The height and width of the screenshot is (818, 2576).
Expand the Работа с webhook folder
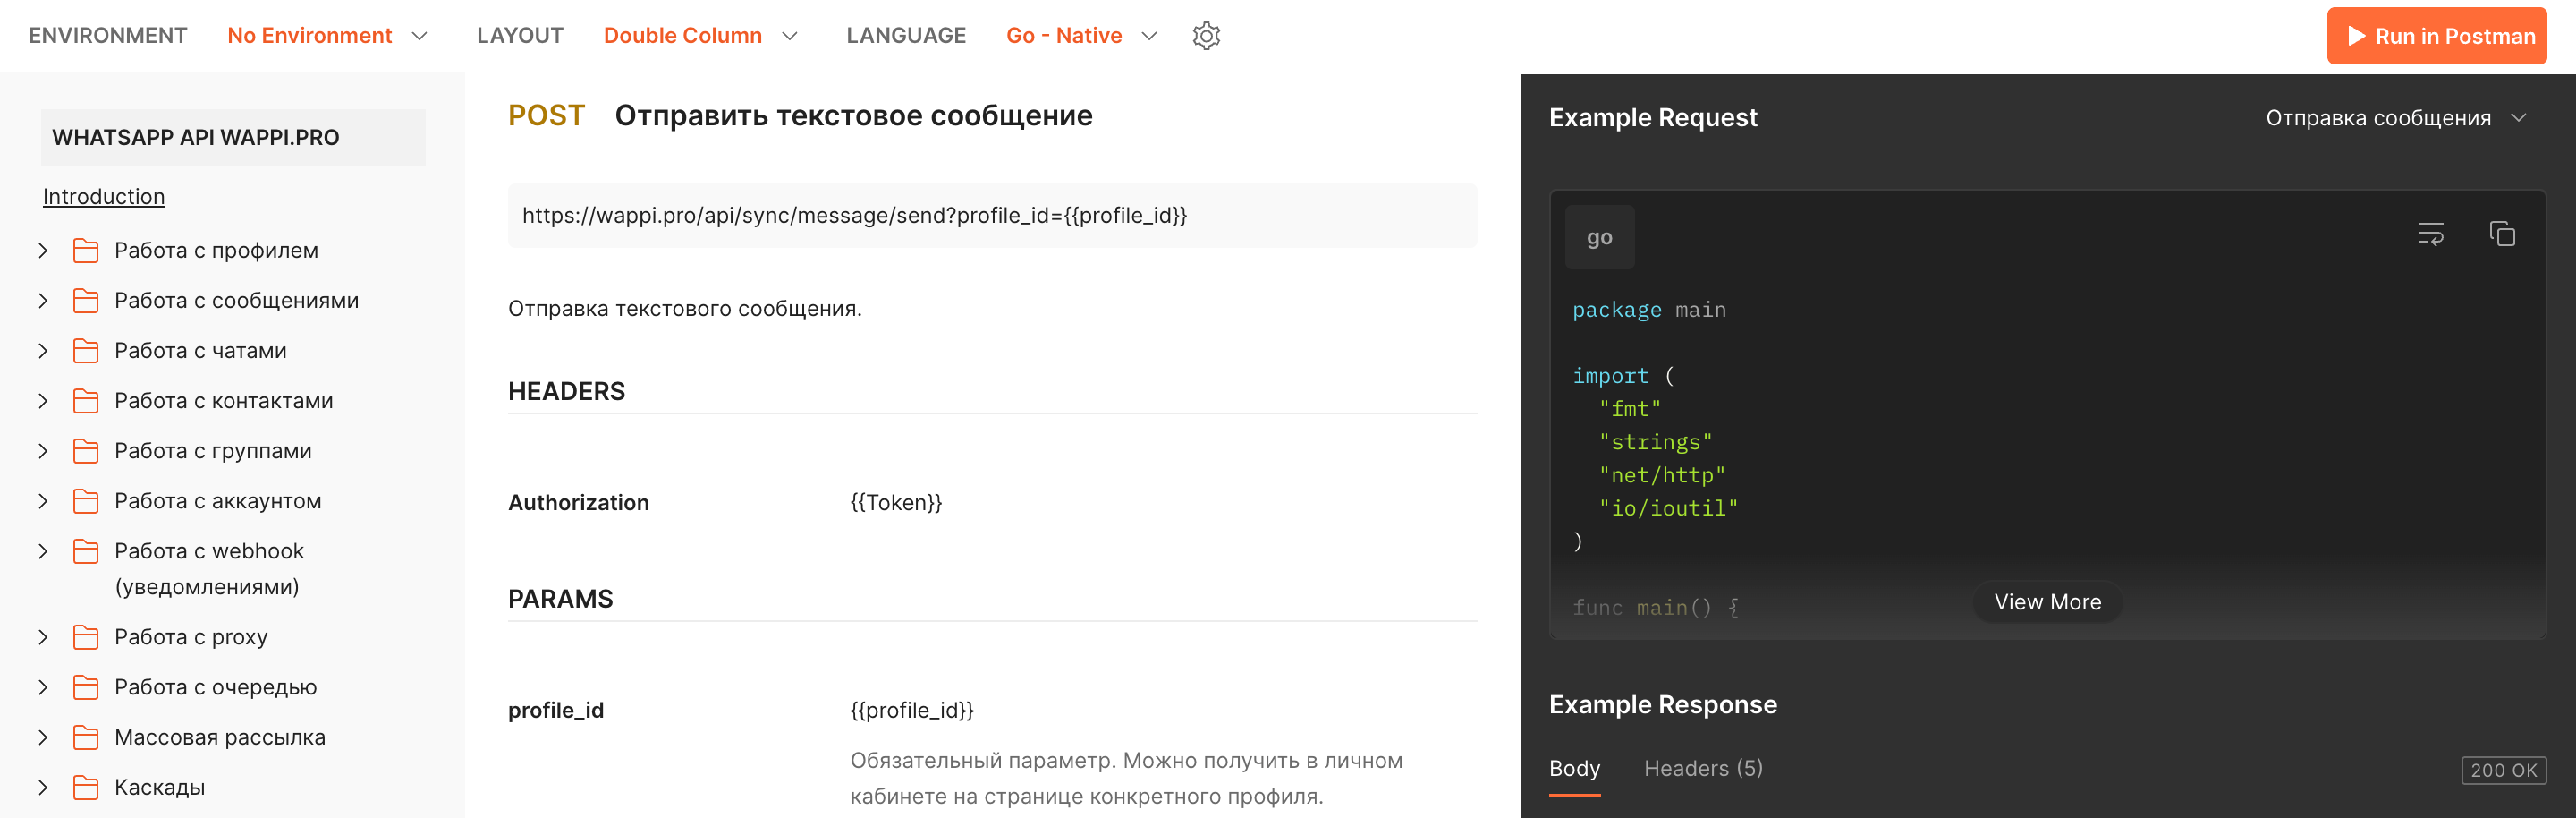(43, 551)
